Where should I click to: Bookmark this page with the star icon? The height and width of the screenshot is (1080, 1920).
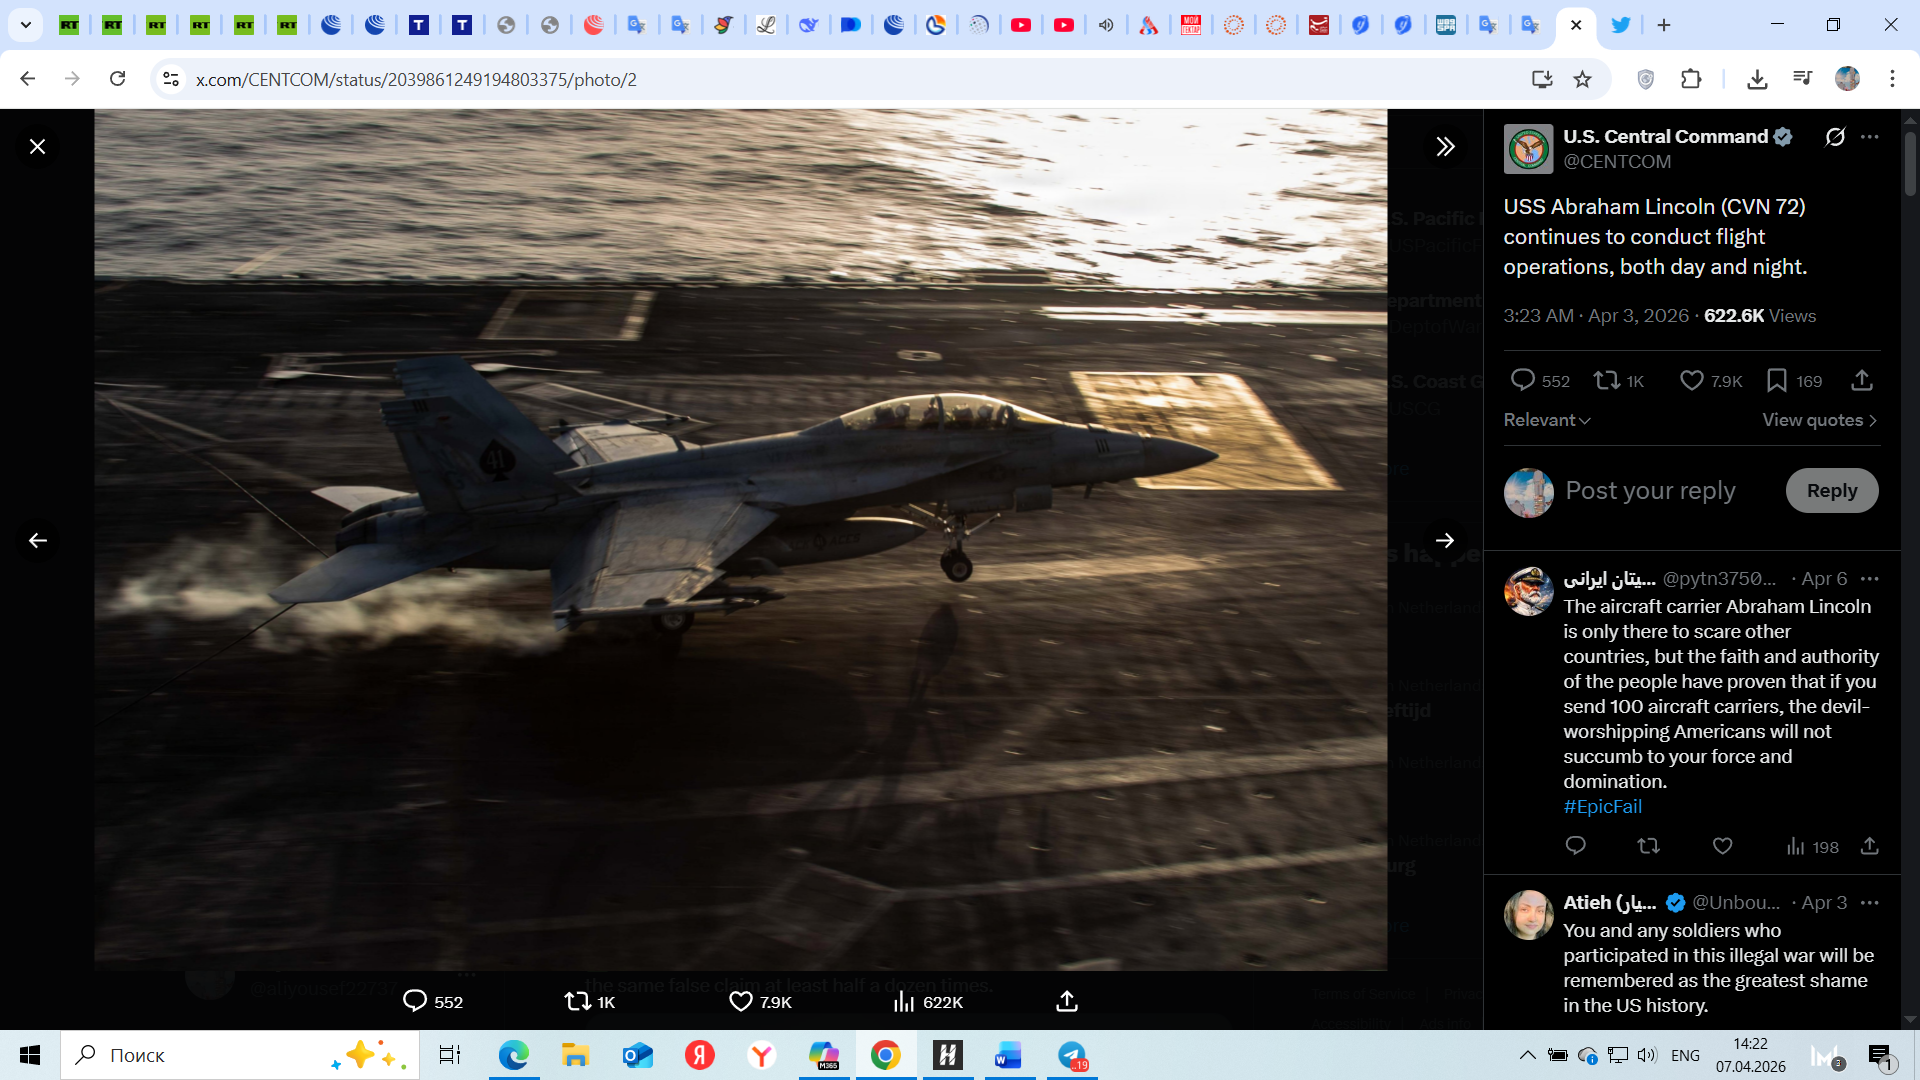coord(1582,79)
